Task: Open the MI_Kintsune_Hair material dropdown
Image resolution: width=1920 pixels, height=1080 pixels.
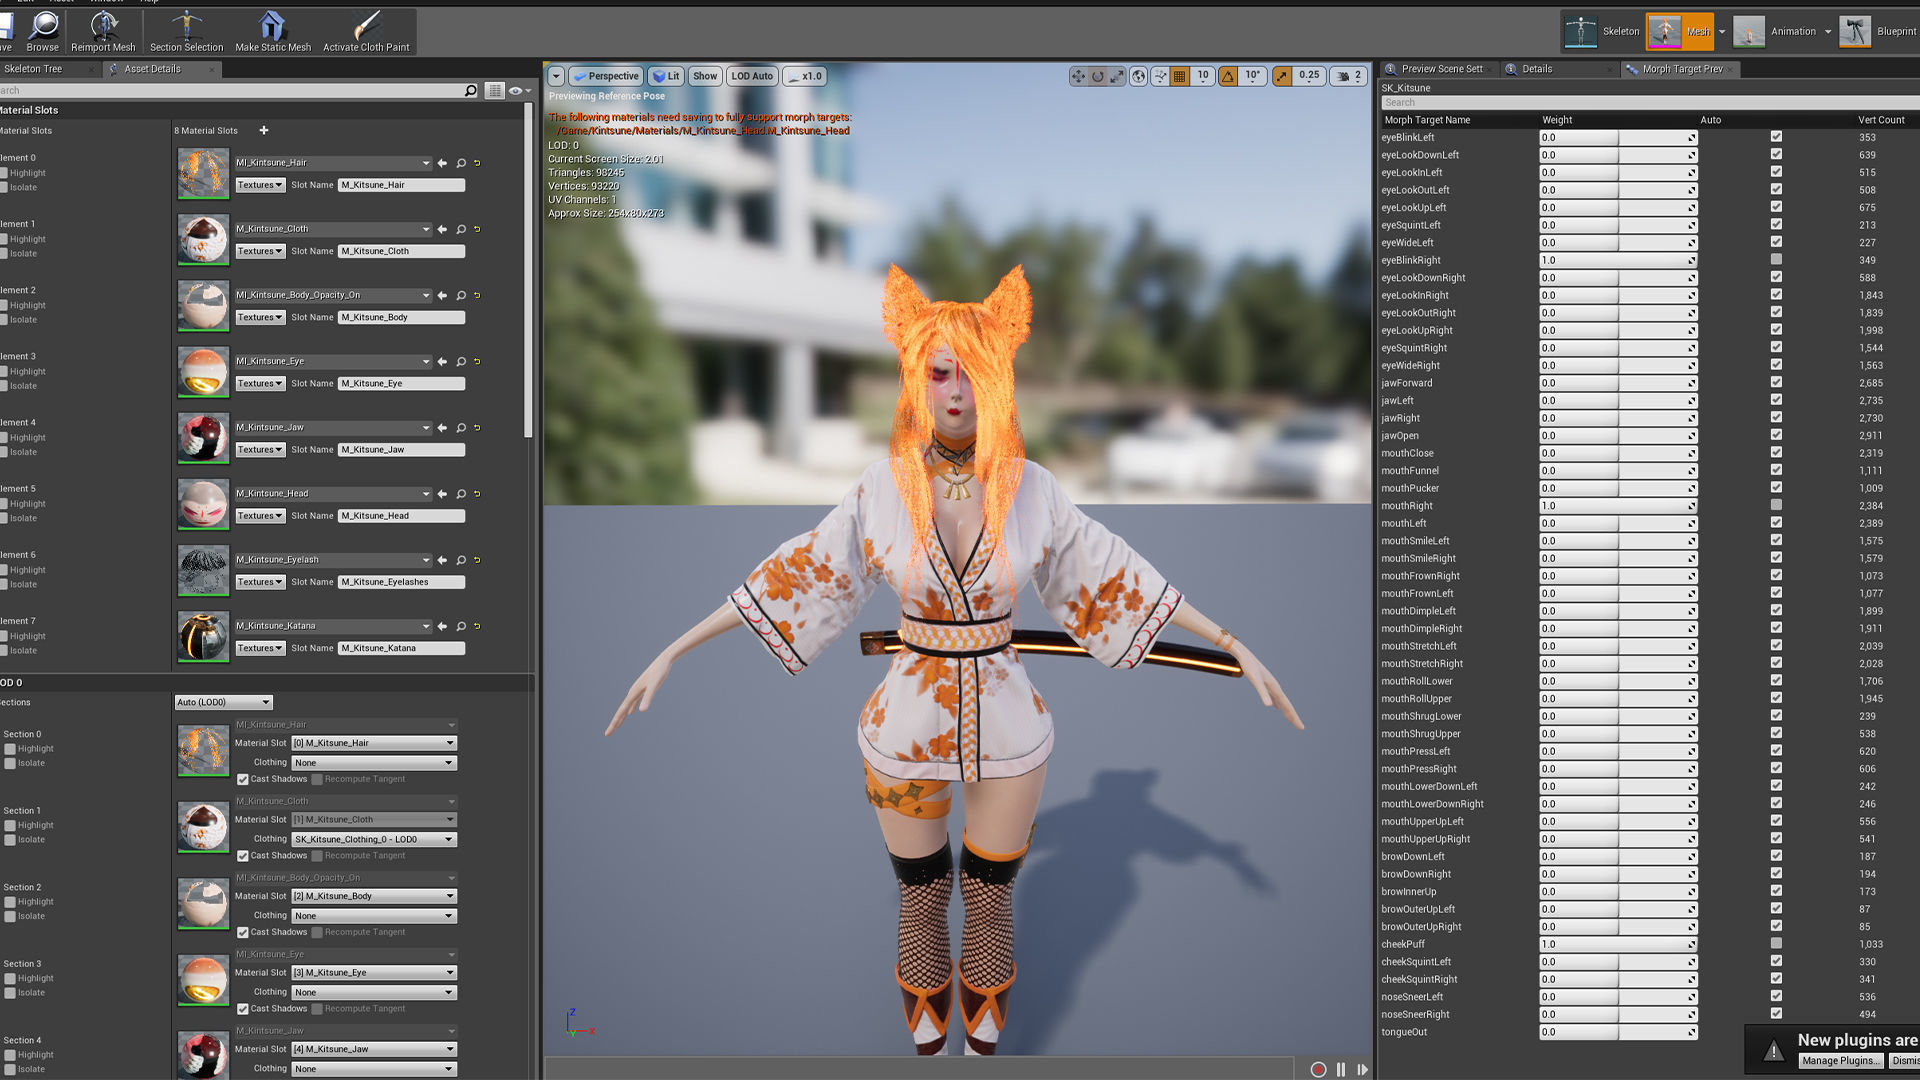Action: click(333, 163)
